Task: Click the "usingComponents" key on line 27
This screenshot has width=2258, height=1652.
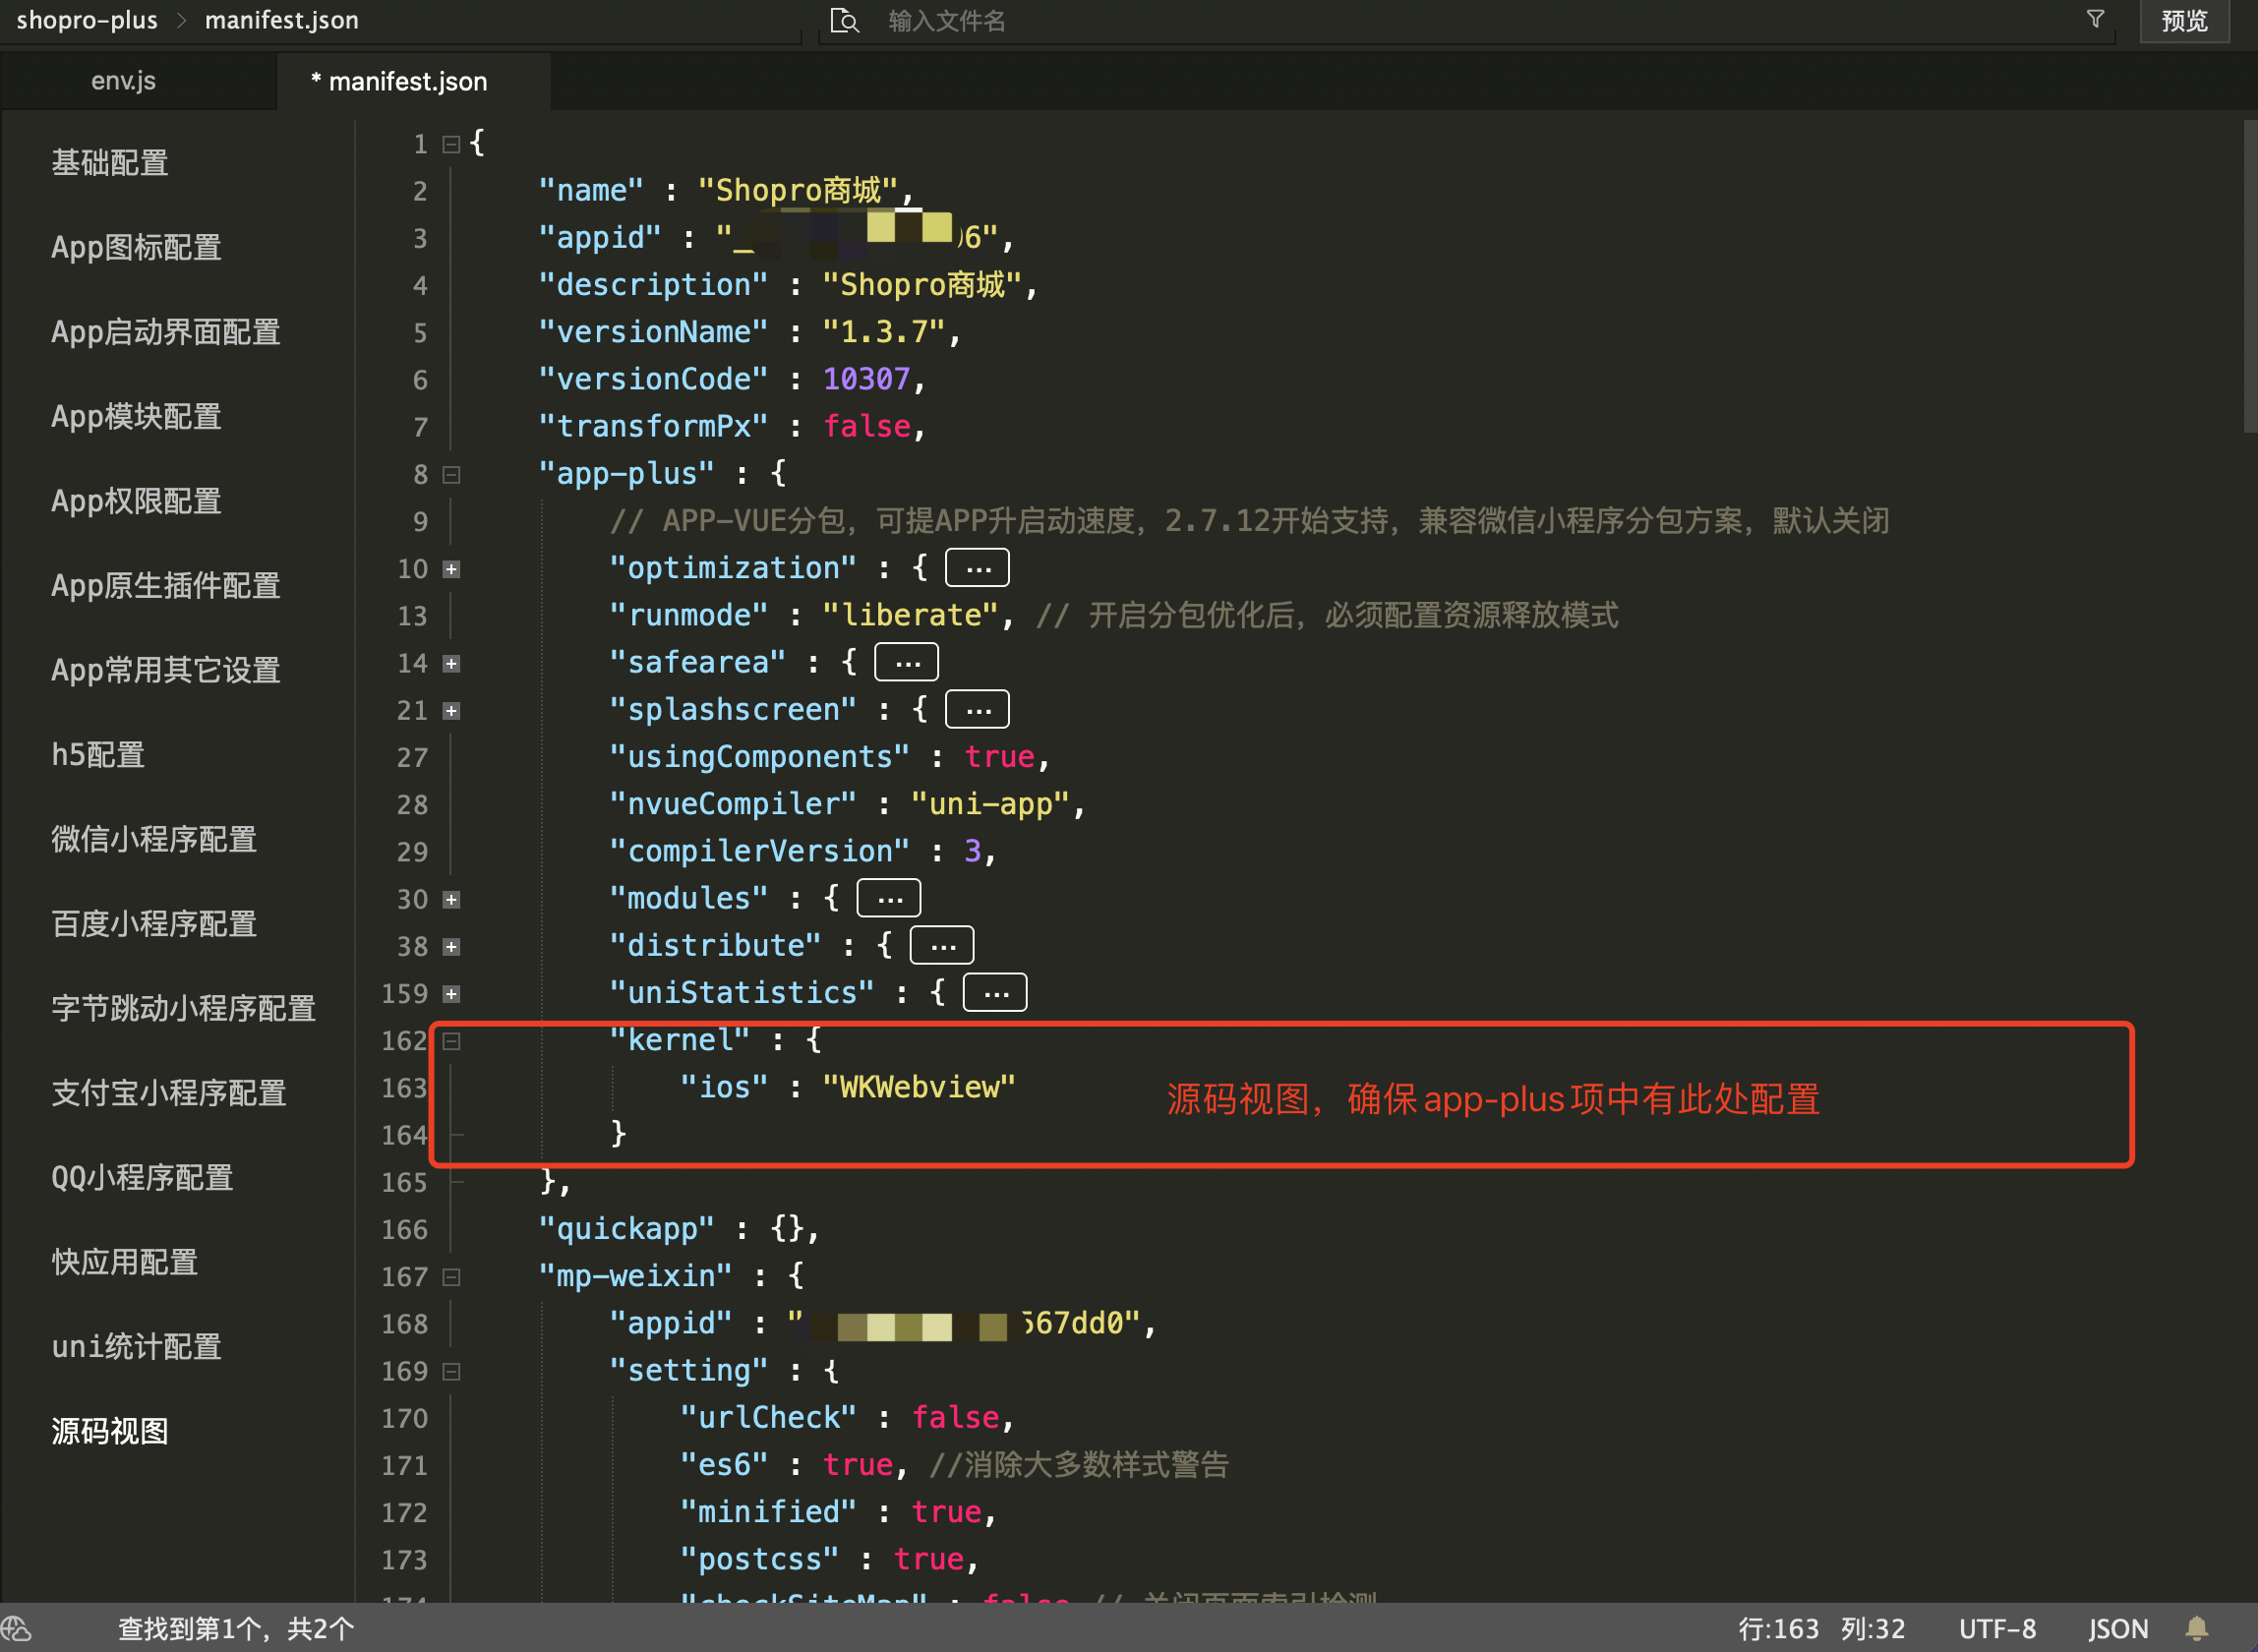Action: click(760, 757)
